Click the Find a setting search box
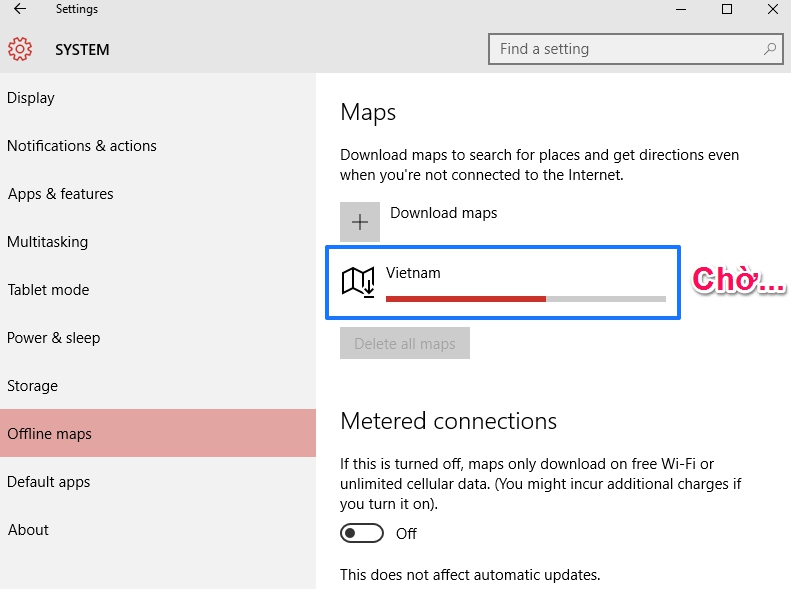This screenshot has height=589, width=791. pos(625,49)
